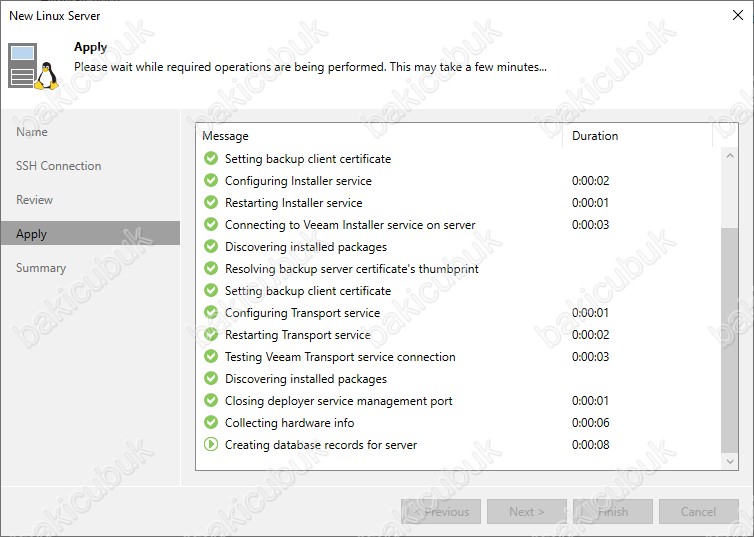Click green check beside Resolving backup server certificate's thumbprint
The image size is (754, 537).
pos(211,268)
